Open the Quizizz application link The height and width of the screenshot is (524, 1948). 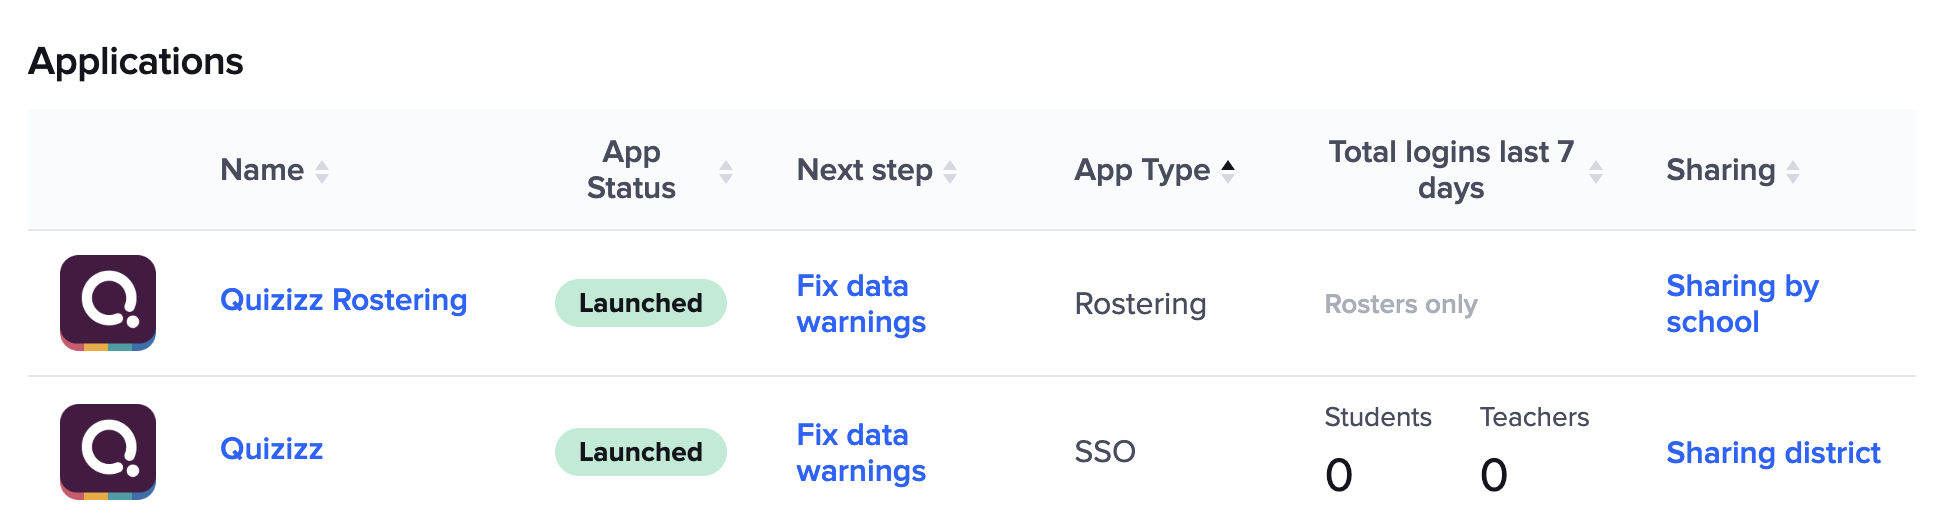pyautogui.click(x=271, y=449)
